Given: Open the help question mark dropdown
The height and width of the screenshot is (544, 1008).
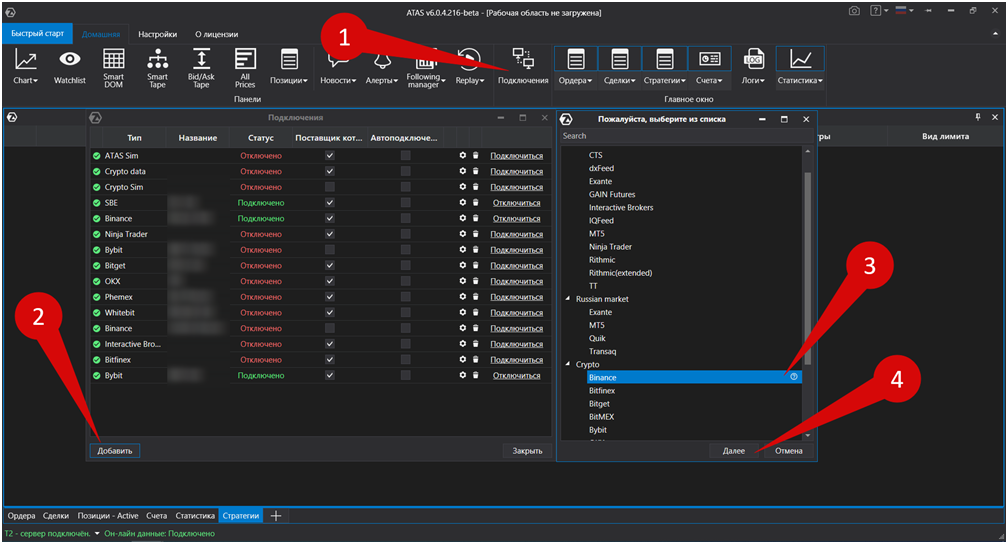Looking at the screenshot, I should [879, 11].
